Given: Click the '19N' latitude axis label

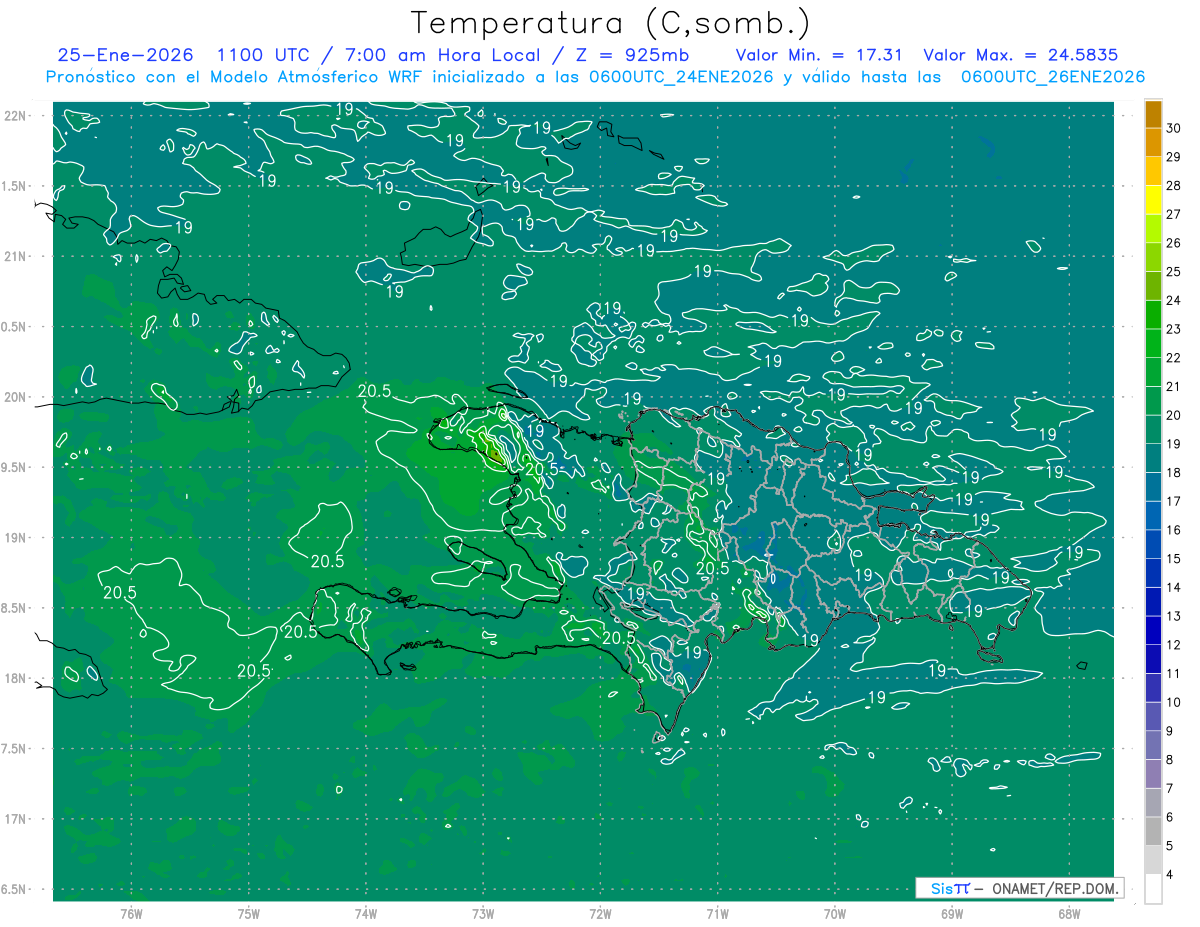Looking at the screenshot, I should (17, 538).
